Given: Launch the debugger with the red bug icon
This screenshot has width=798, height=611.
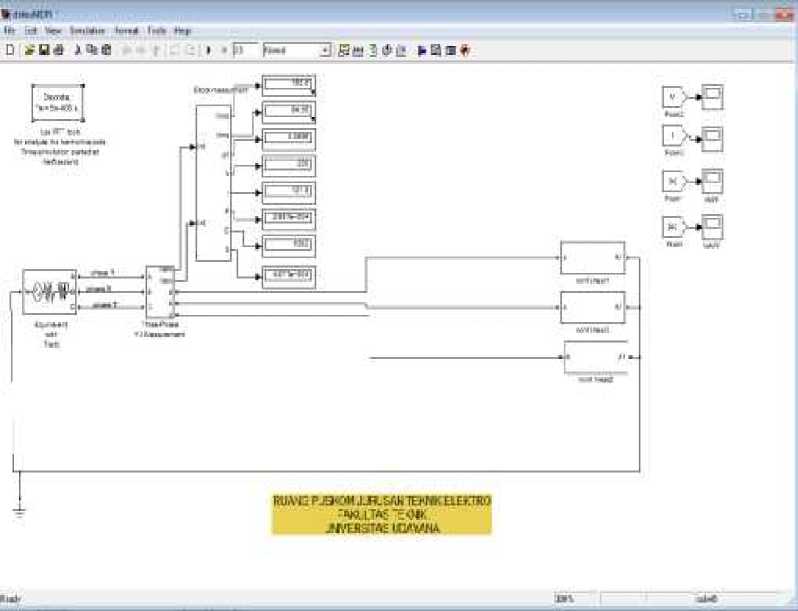Looking at the screenshot, I should [x=465, y=50].
